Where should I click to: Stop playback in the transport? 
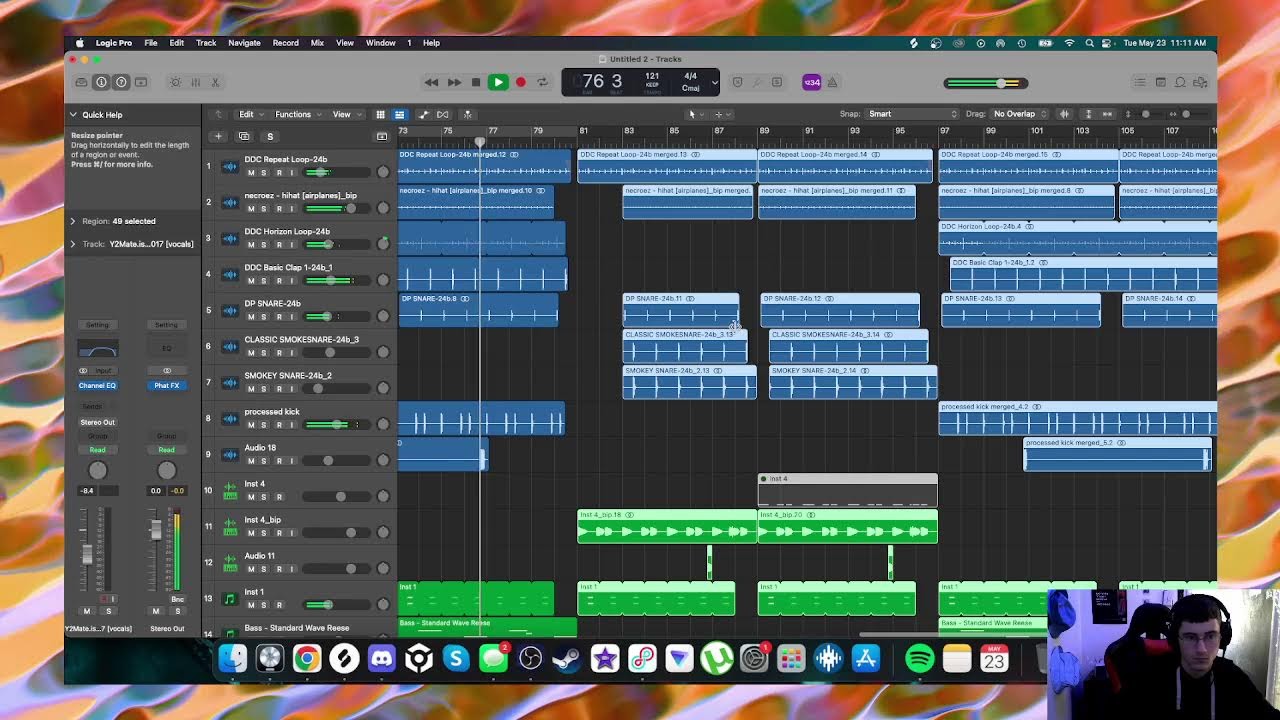[x=476, y=82]
